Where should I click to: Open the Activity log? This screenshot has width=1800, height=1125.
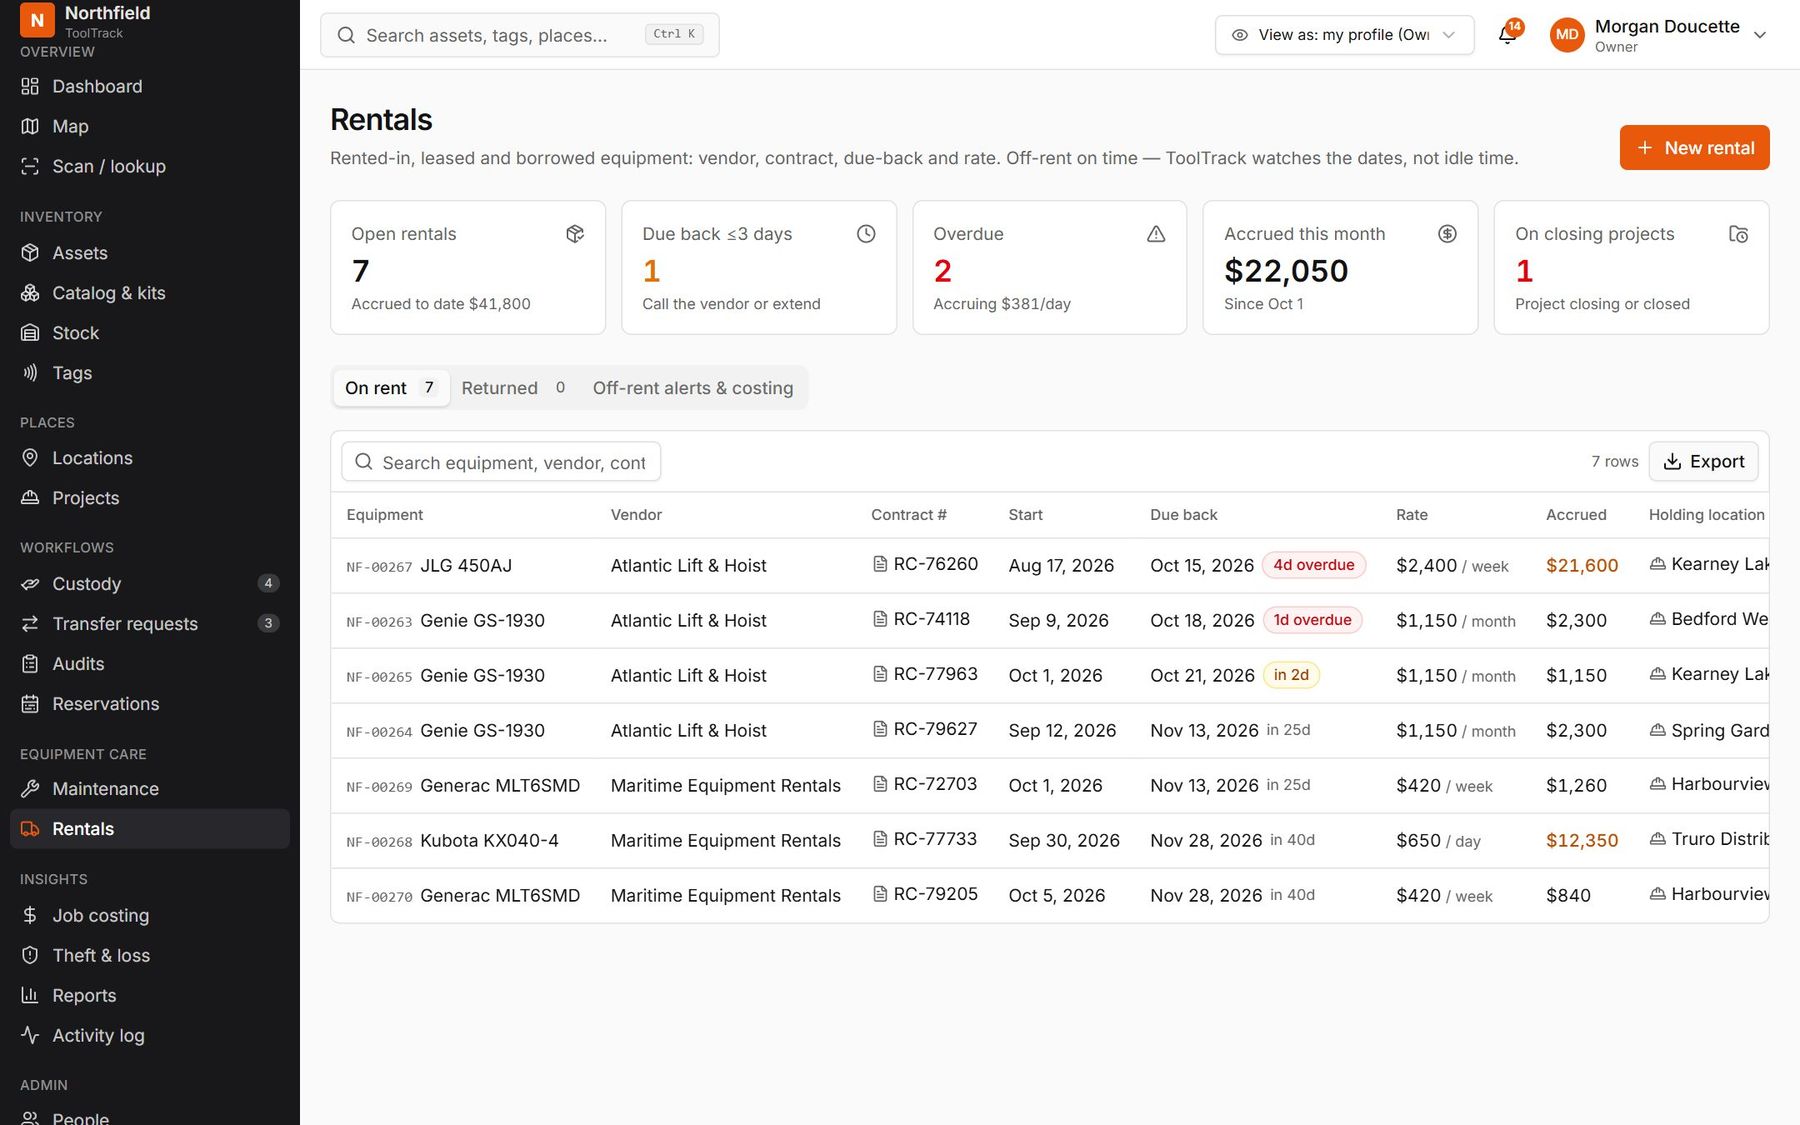pyautogui.click(x=150, y=1036)
